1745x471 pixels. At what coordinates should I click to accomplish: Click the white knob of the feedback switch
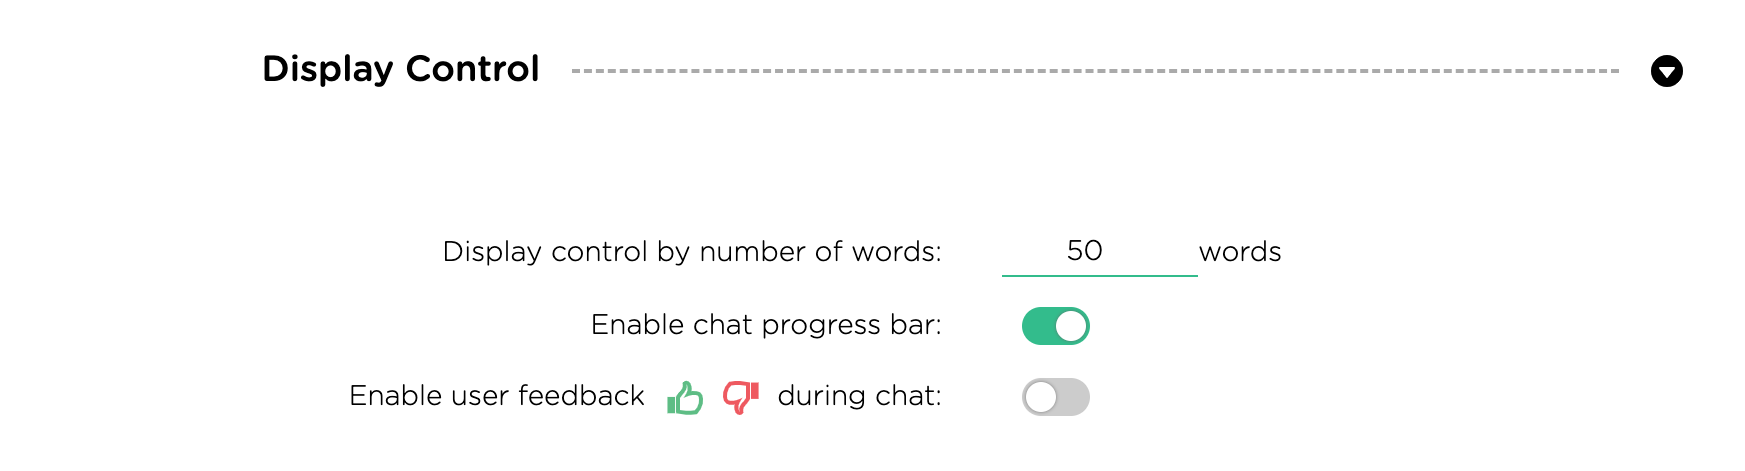(1041, 397)
